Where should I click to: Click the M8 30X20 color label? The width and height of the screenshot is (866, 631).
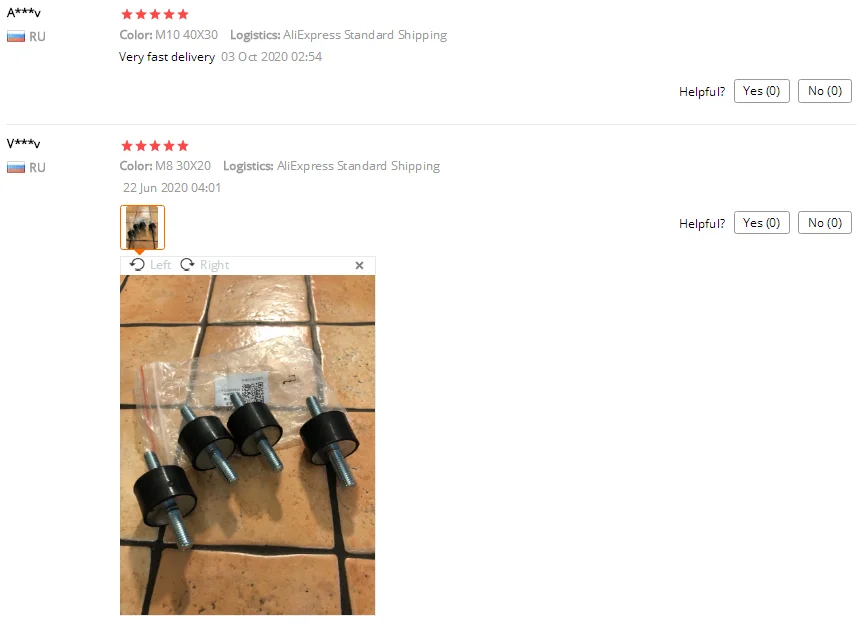pos(183,166)
